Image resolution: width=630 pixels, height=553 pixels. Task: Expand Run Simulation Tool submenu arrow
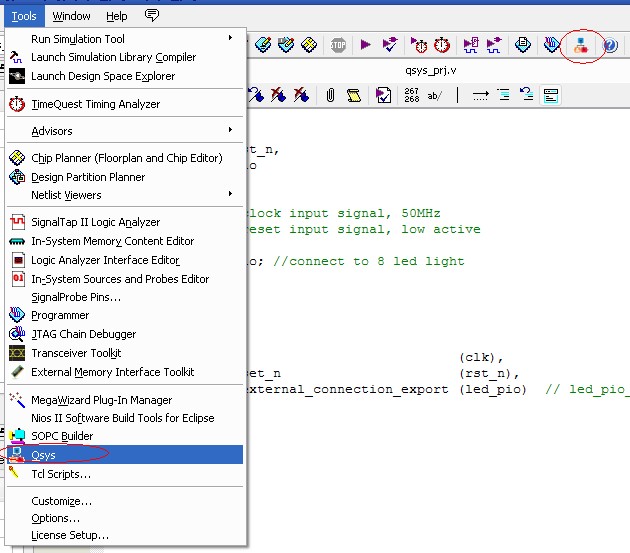tap(230, 38)
